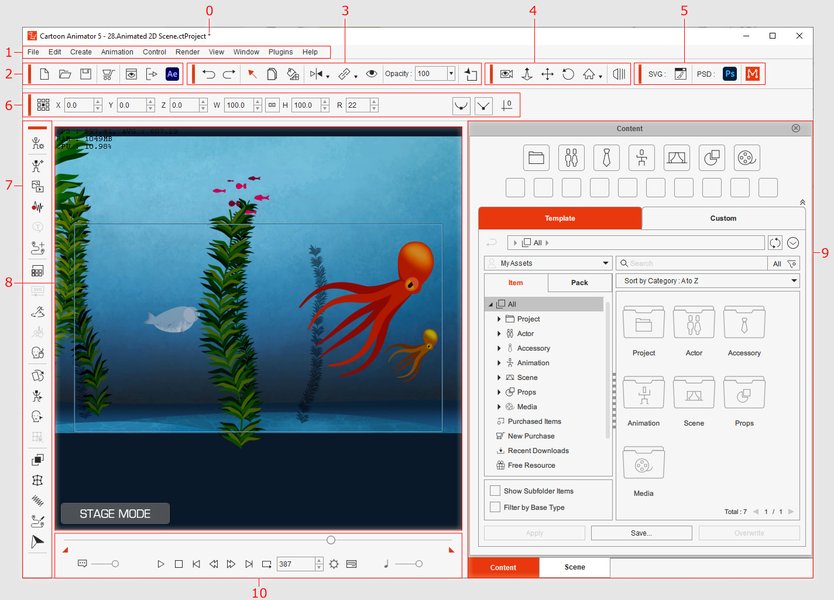
Task: Check Filter by Base Type
Action: tap(495, 507)
